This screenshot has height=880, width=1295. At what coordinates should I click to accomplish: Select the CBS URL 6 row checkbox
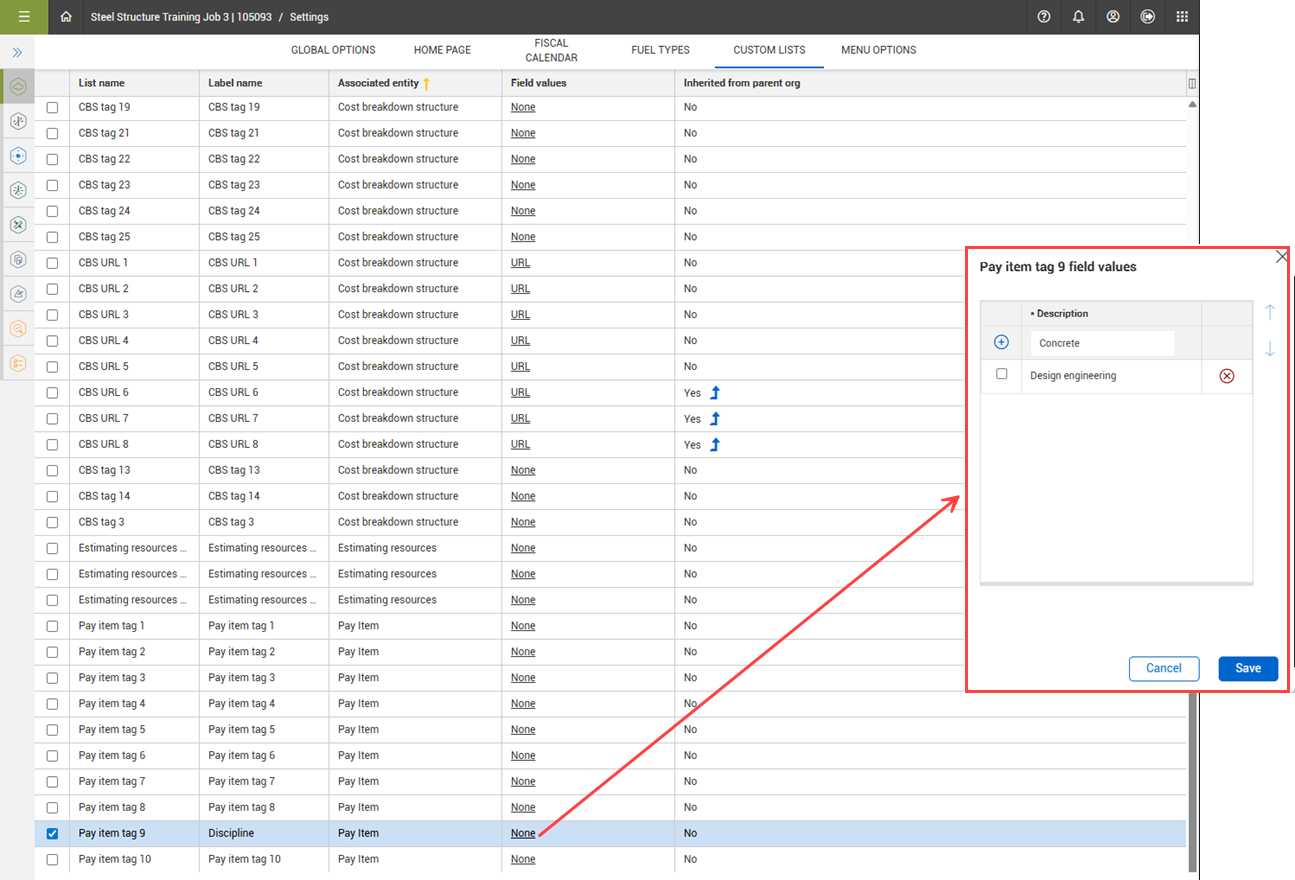(52, 393)
